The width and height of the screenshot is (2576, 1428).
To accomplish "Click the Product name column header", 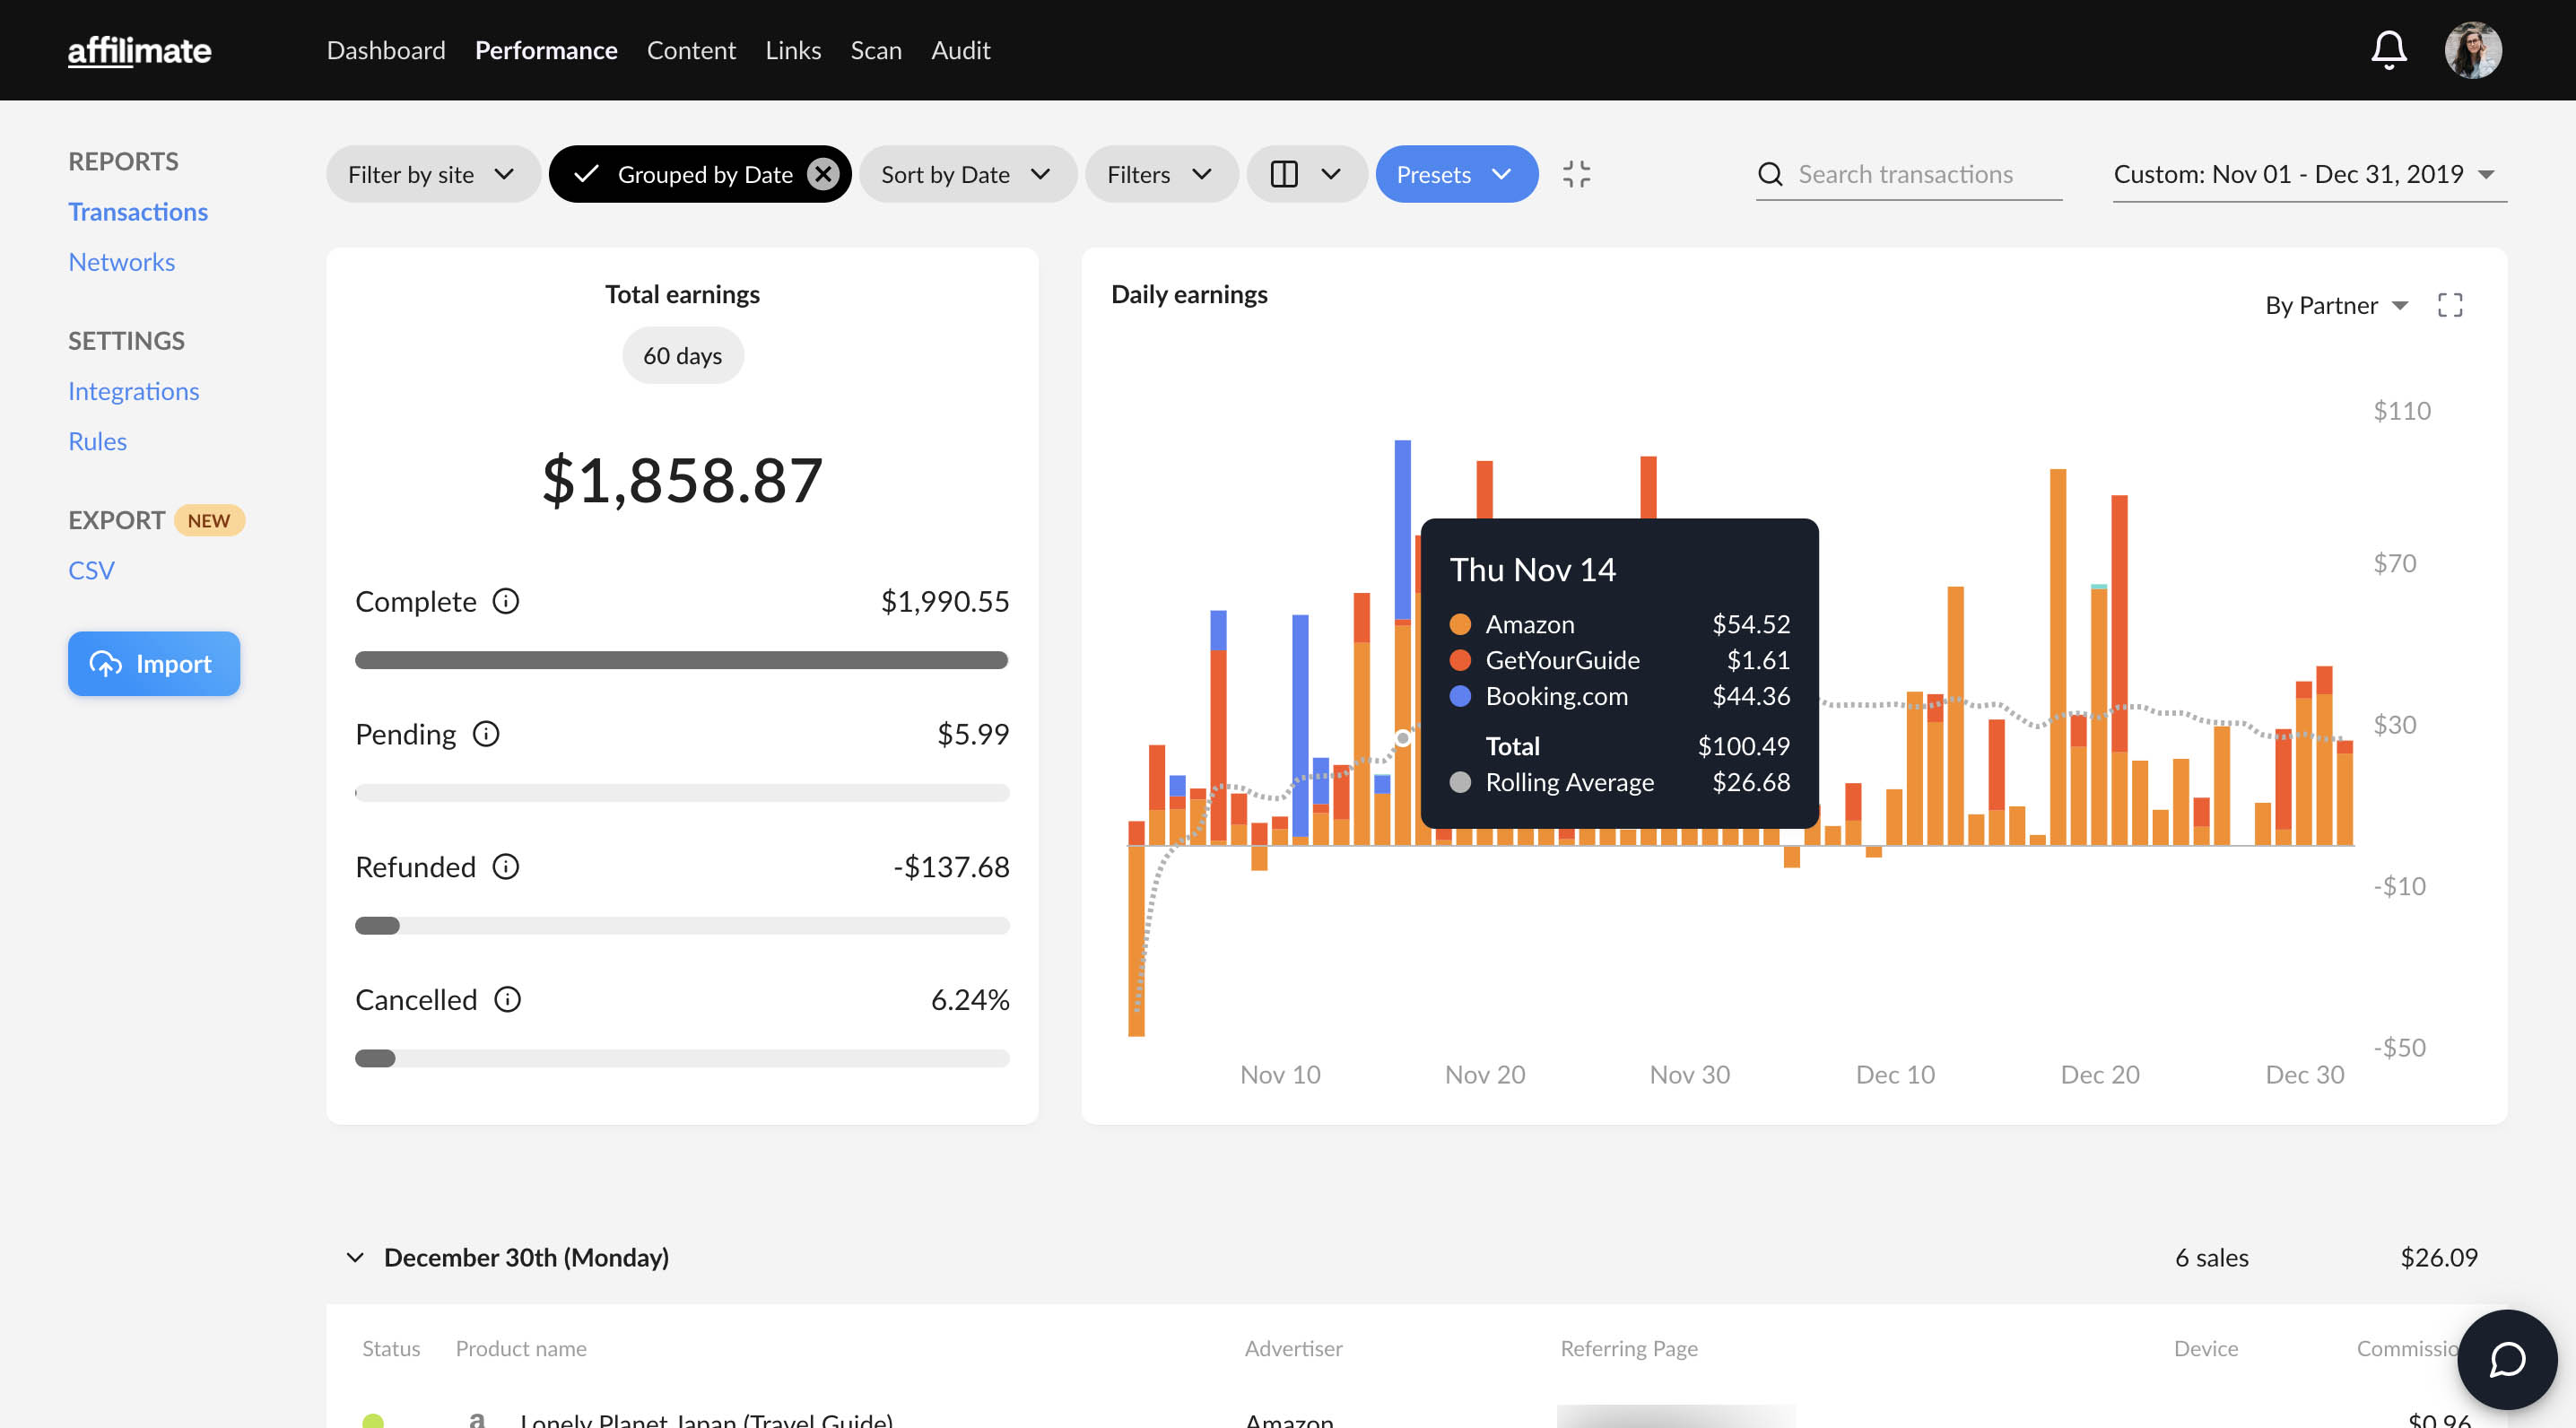I will (x=521, y=1348).
